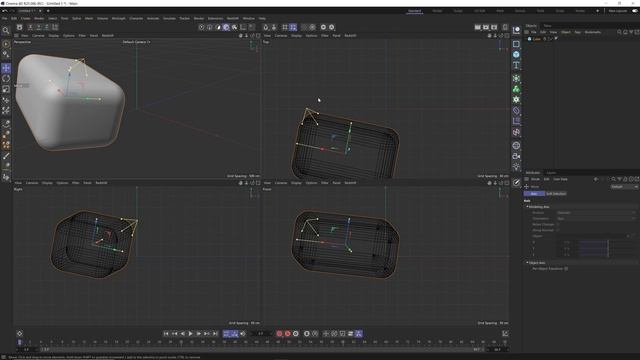
Task: Open the Default dropdown in Attributes
Action: (x=624, y=187)
